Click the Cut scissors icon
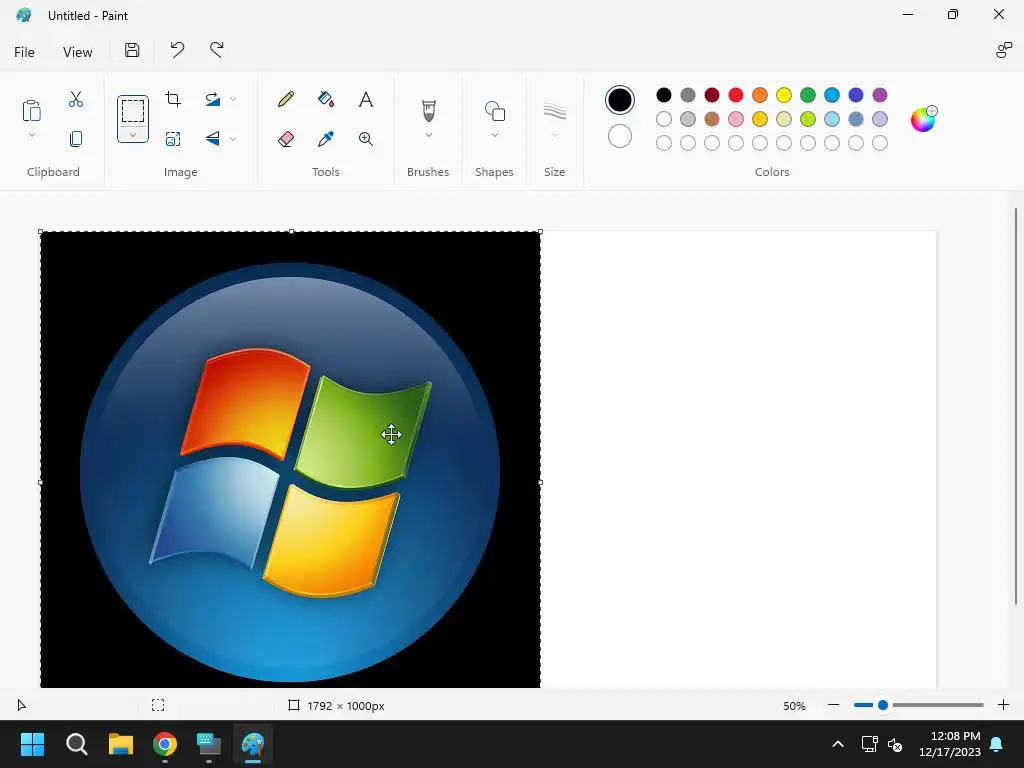Viewport: 1024px width, 768px height. (x=76, y=99)
